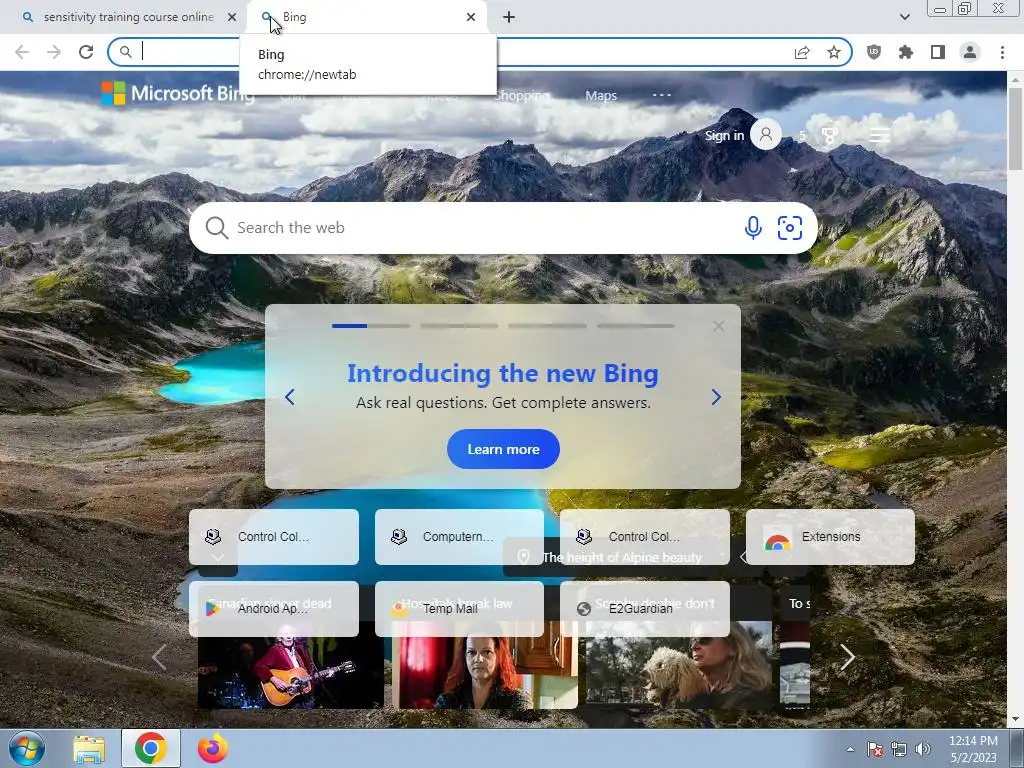Click the image location pin icon
The width and height of the screenshot is (1024, 768).
coord(523,557)
